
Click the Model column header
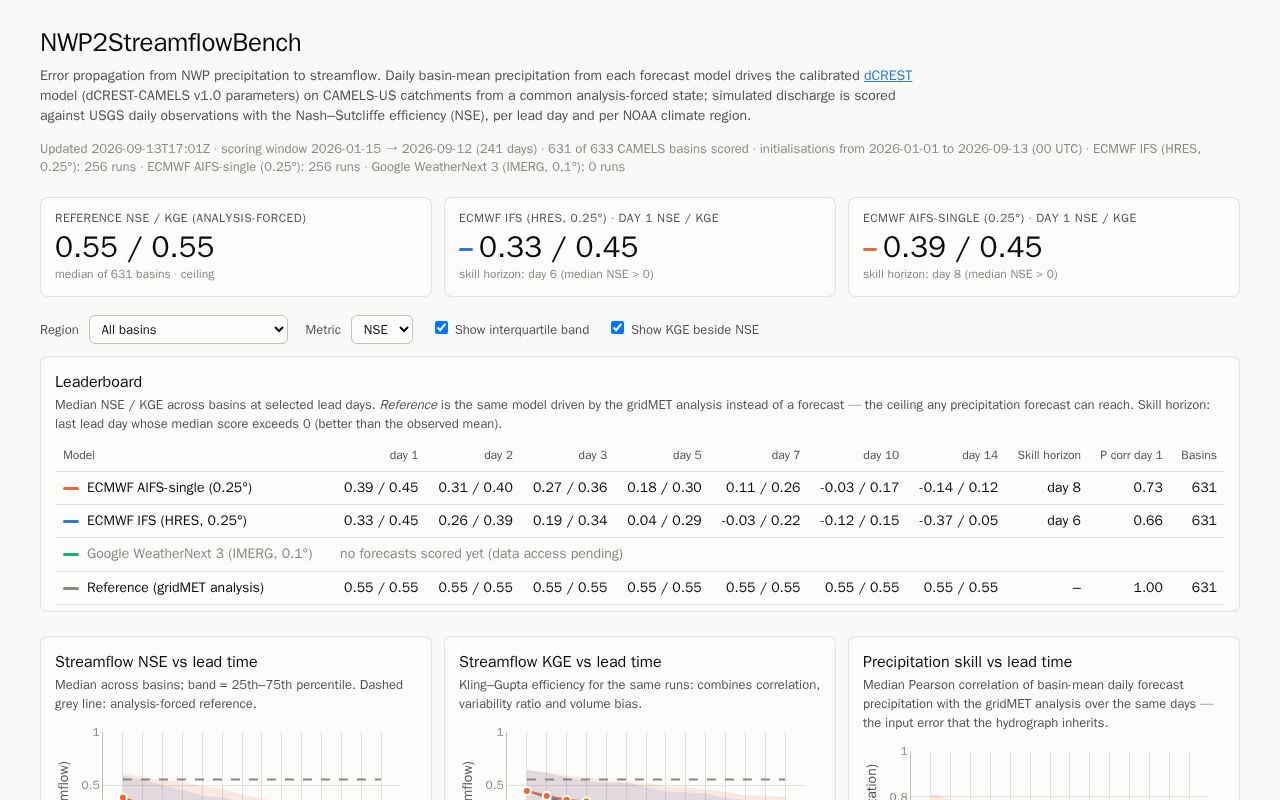[x=79, y=455]
